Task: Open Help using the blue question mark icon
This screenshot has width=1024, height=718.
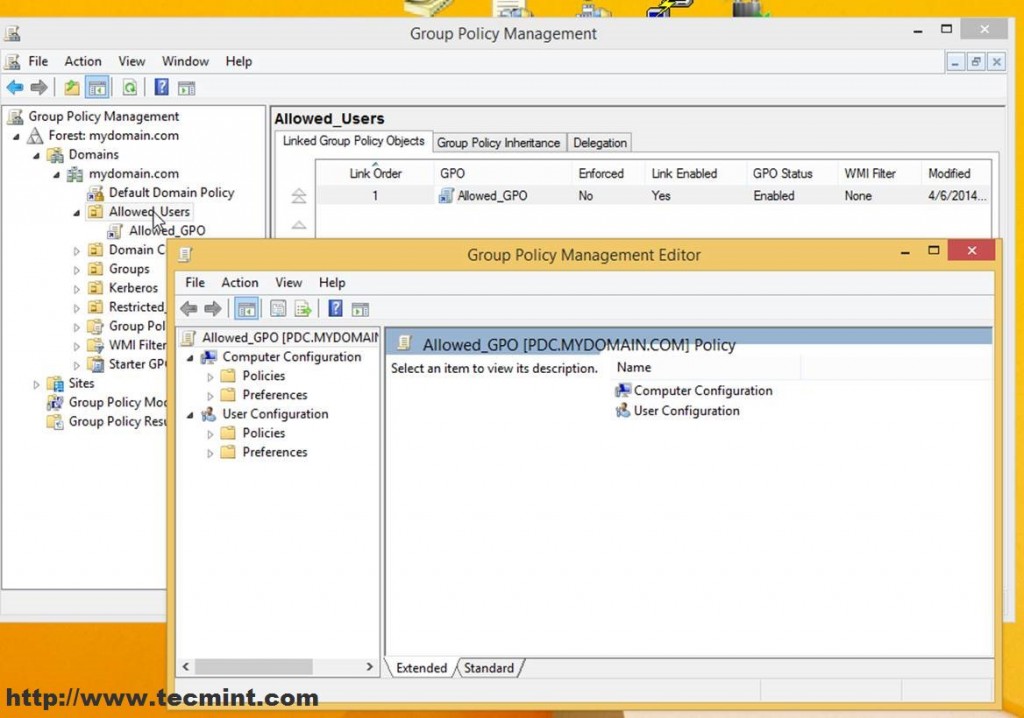Action: pyautogui.click(x=161, y=87)
